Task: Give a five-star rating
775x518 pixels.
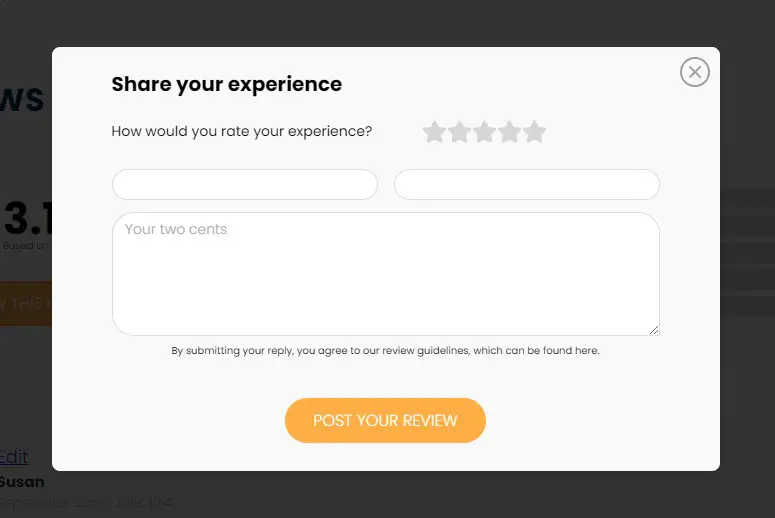Action: (535, 132)
